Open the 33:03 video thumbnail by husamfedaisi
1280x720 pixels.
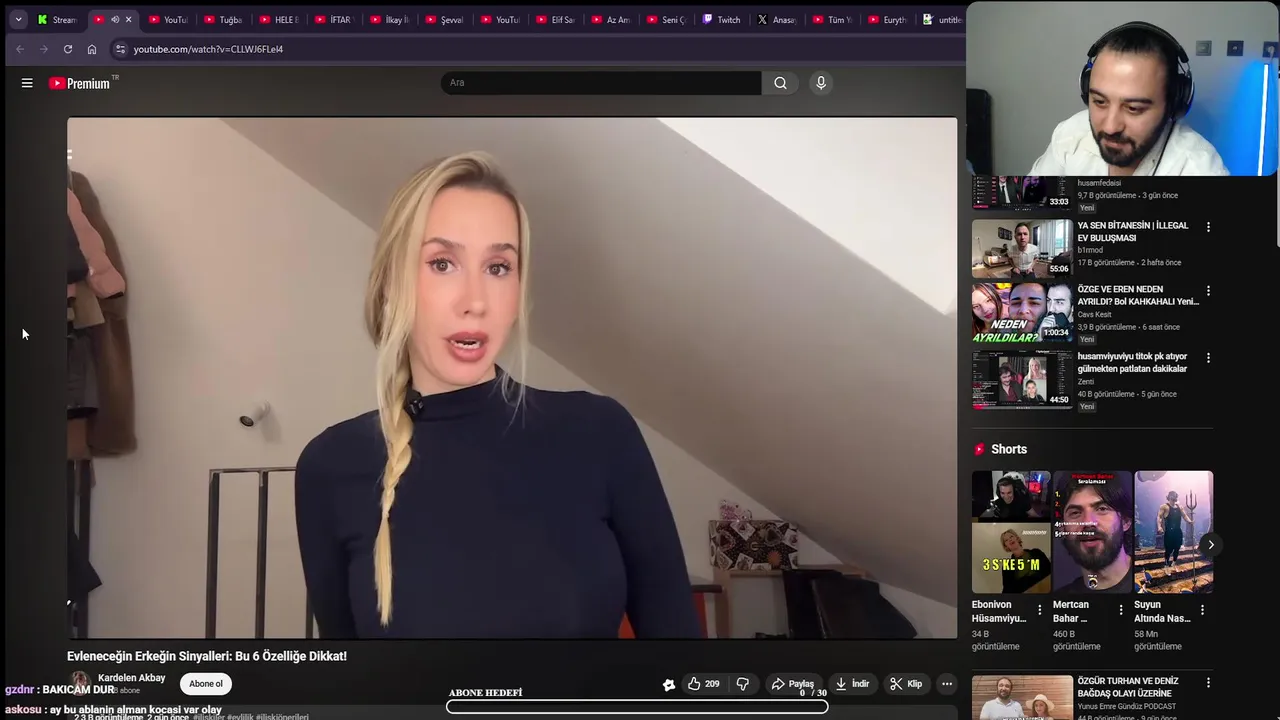point(1022,193)
